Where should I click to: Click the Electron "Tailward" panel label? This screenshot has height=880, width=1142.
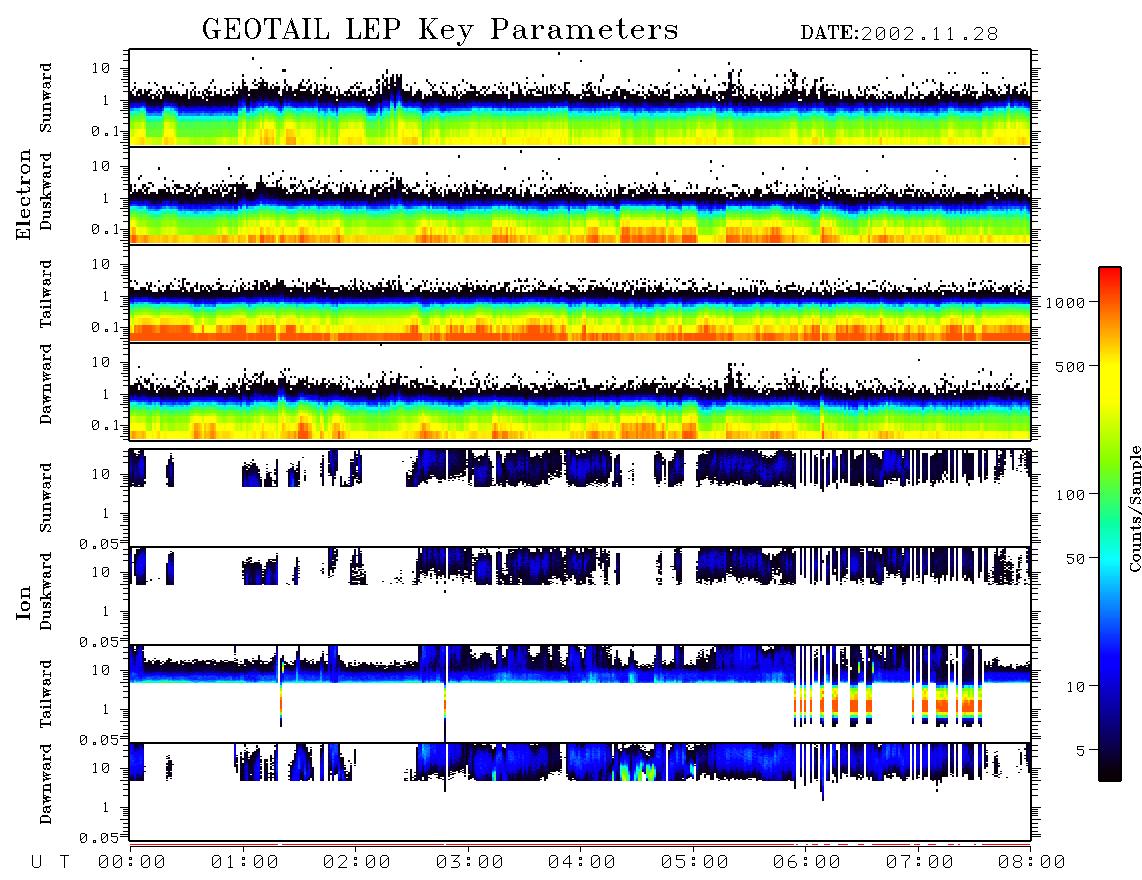click(46, 294)
